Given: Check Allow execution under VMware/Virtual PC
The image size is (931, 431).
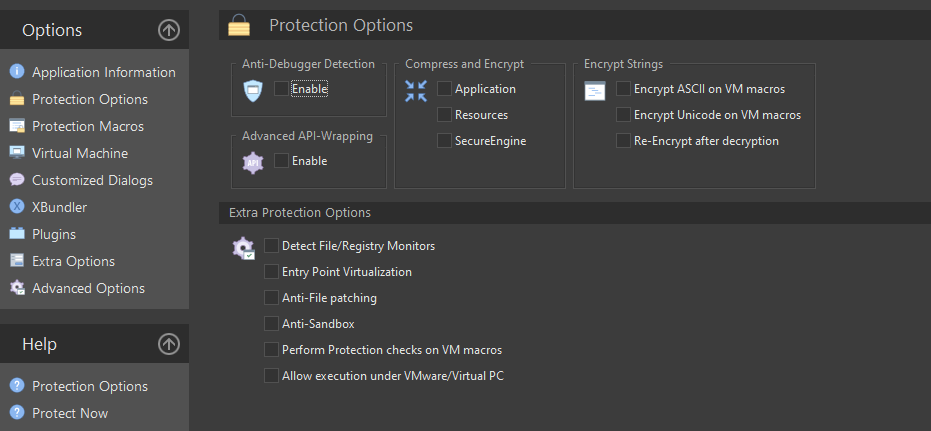Looking at the screenshot, I should [271, 376].
